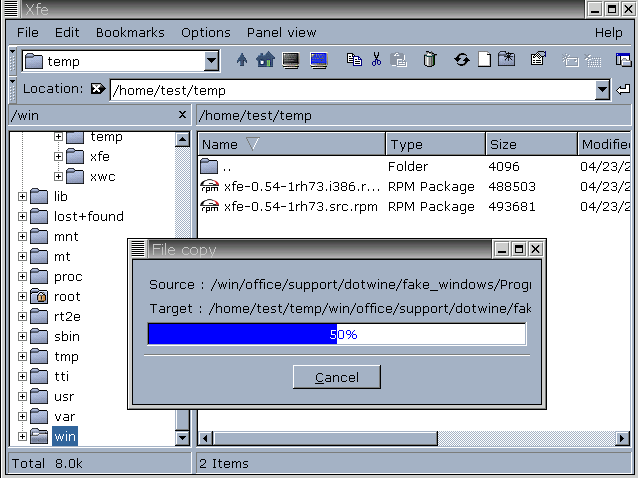Cancel the file copy operation
The image size is (638, 478).
coord(337,377)
